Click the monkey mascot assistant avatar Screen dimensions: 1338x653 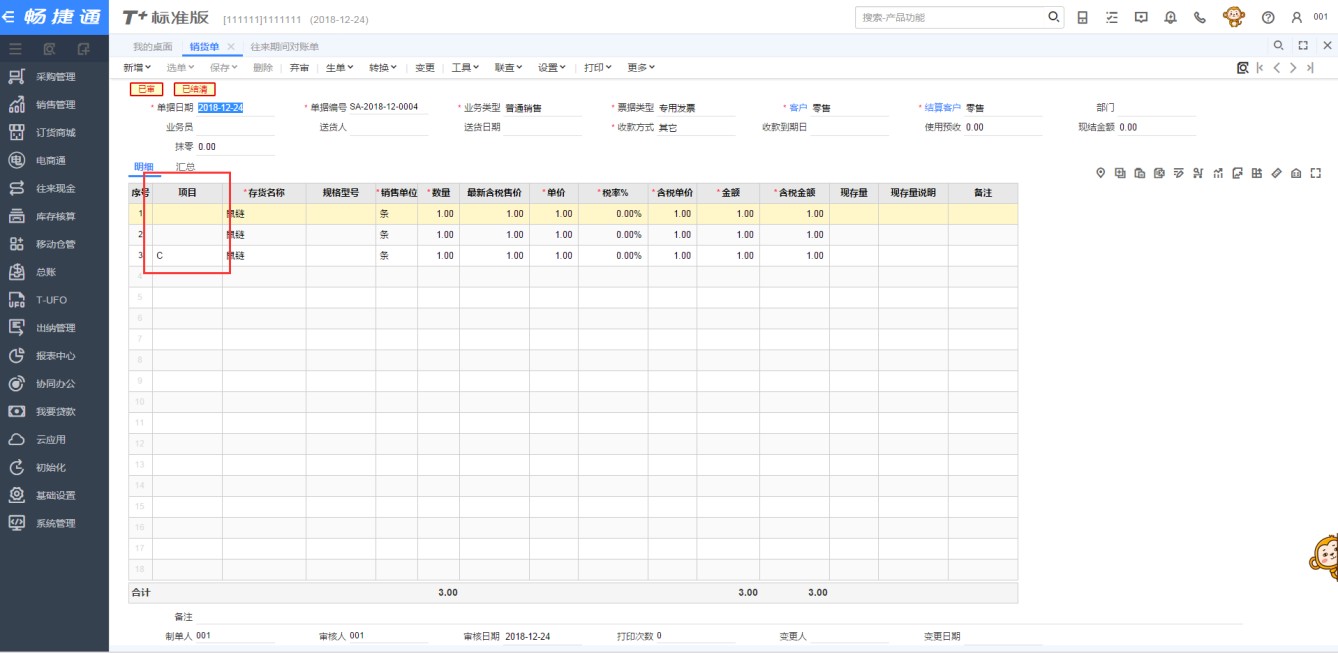click(1234, 17)
